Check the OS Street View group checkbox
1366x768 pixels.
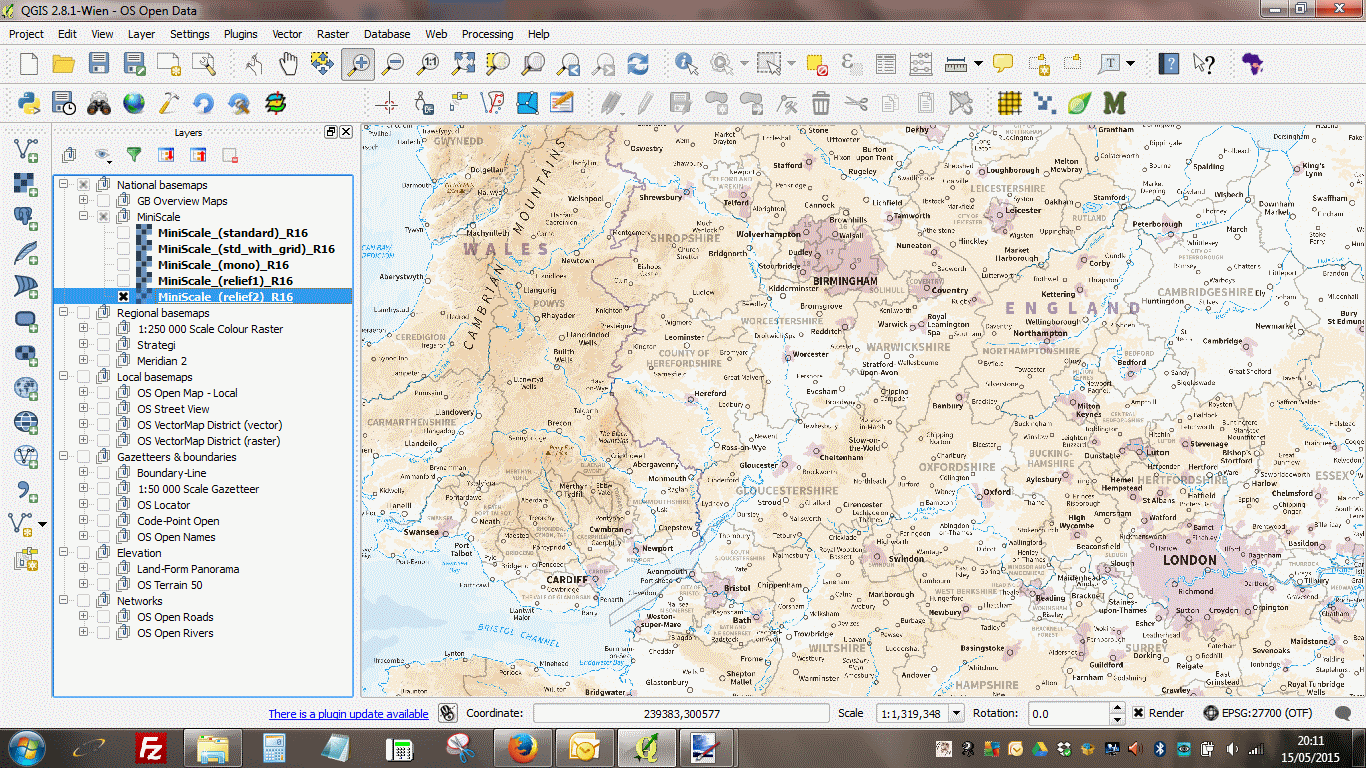(103, 409)
